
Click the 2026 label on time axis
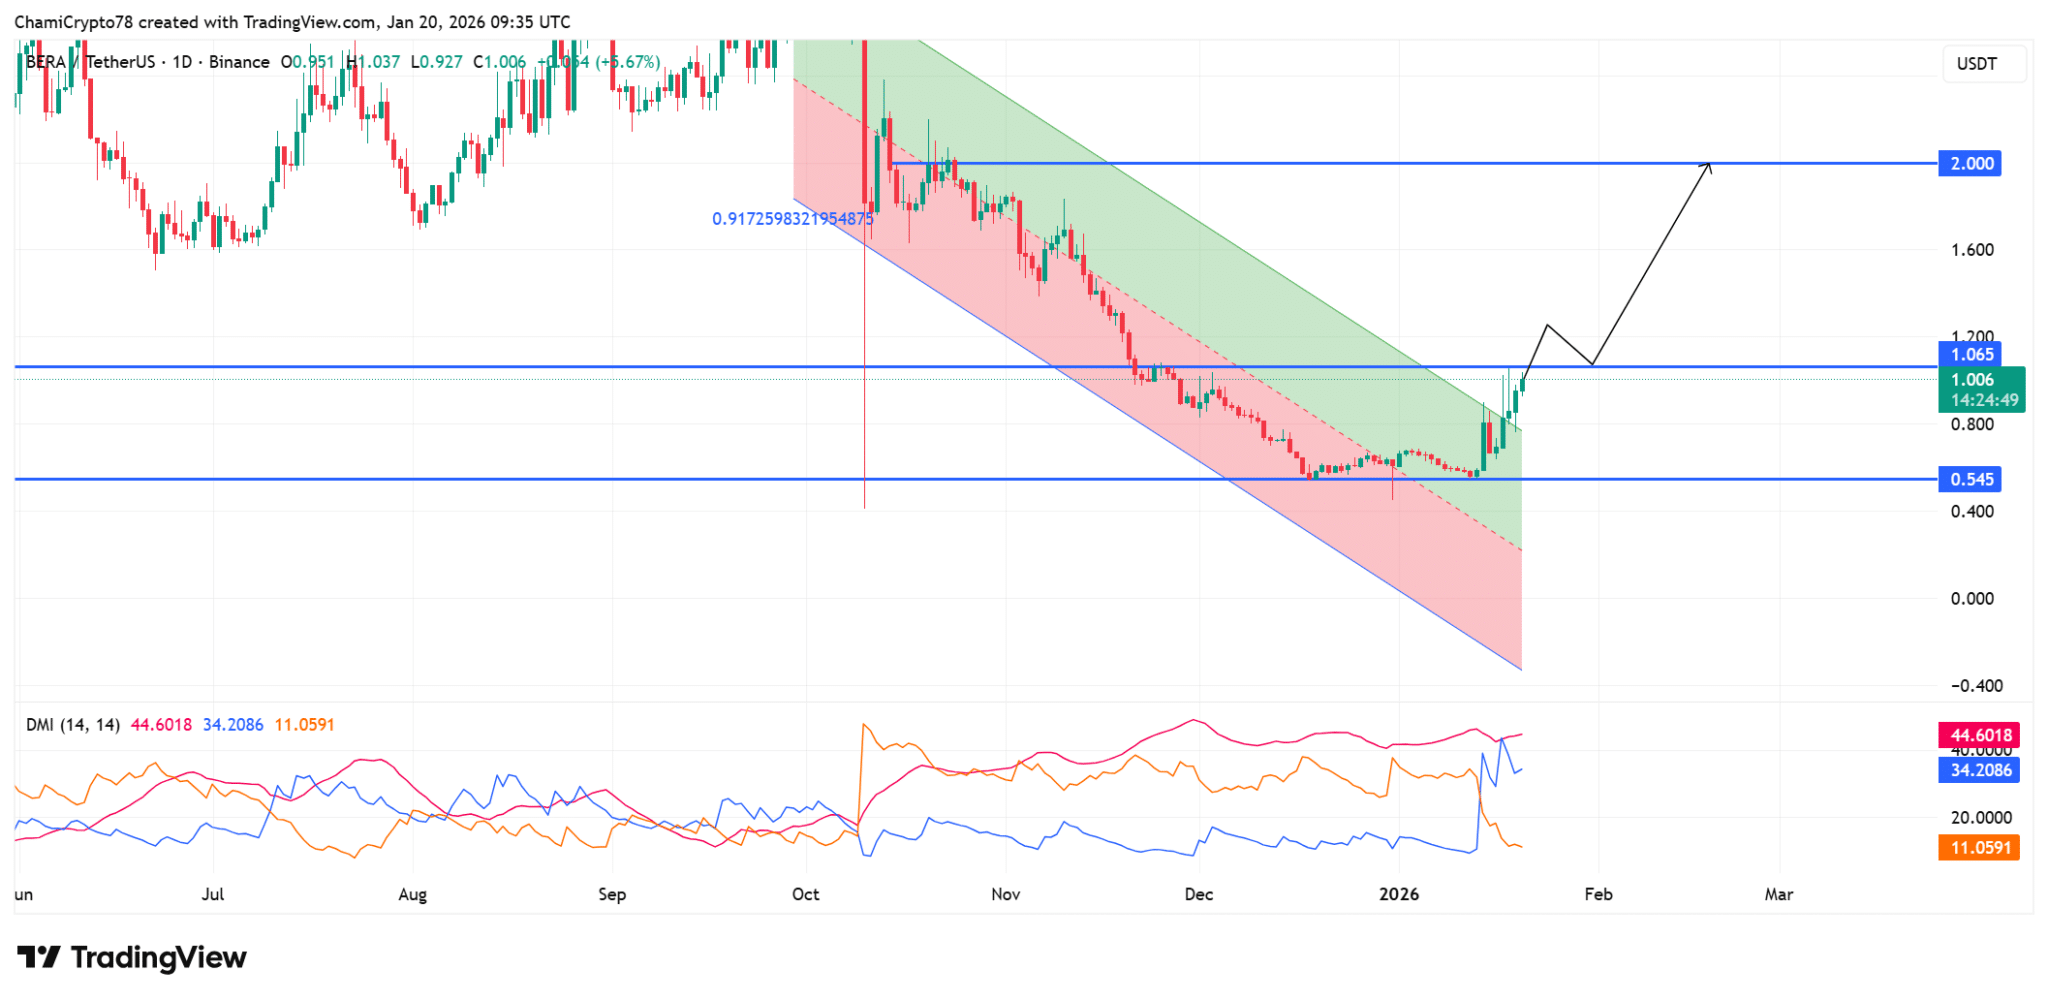click(1399, 894)
